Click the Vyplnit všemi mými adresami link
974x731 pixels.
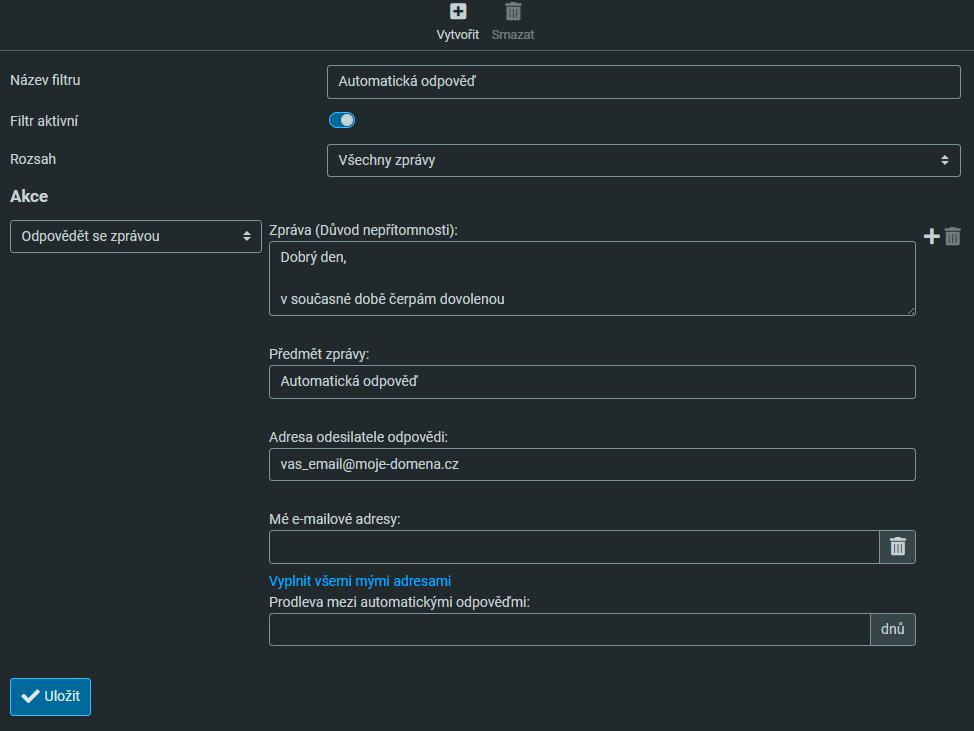coord(360,581)
